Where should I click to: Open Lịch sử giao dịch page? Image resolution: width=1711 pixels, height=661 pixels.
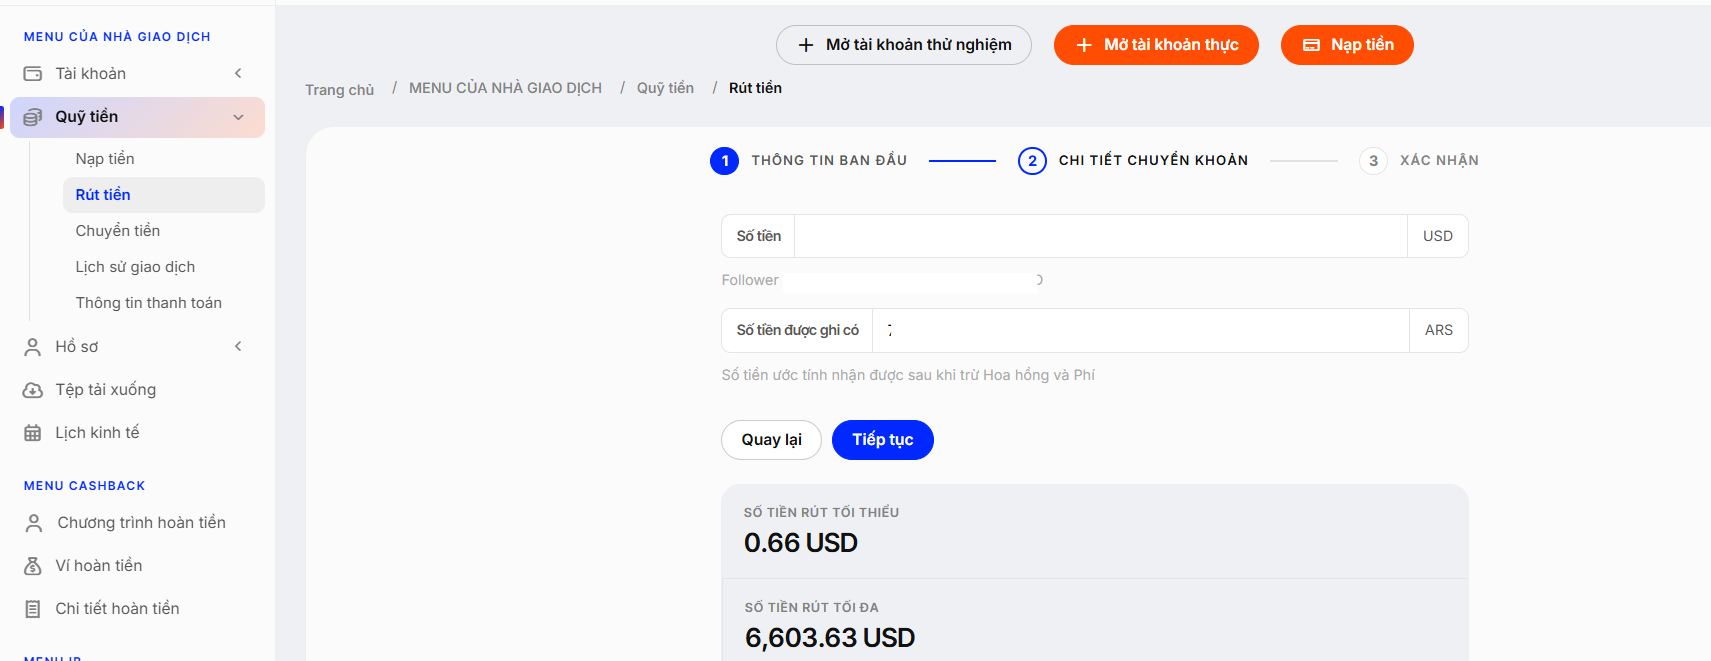(x=135, y=267)
